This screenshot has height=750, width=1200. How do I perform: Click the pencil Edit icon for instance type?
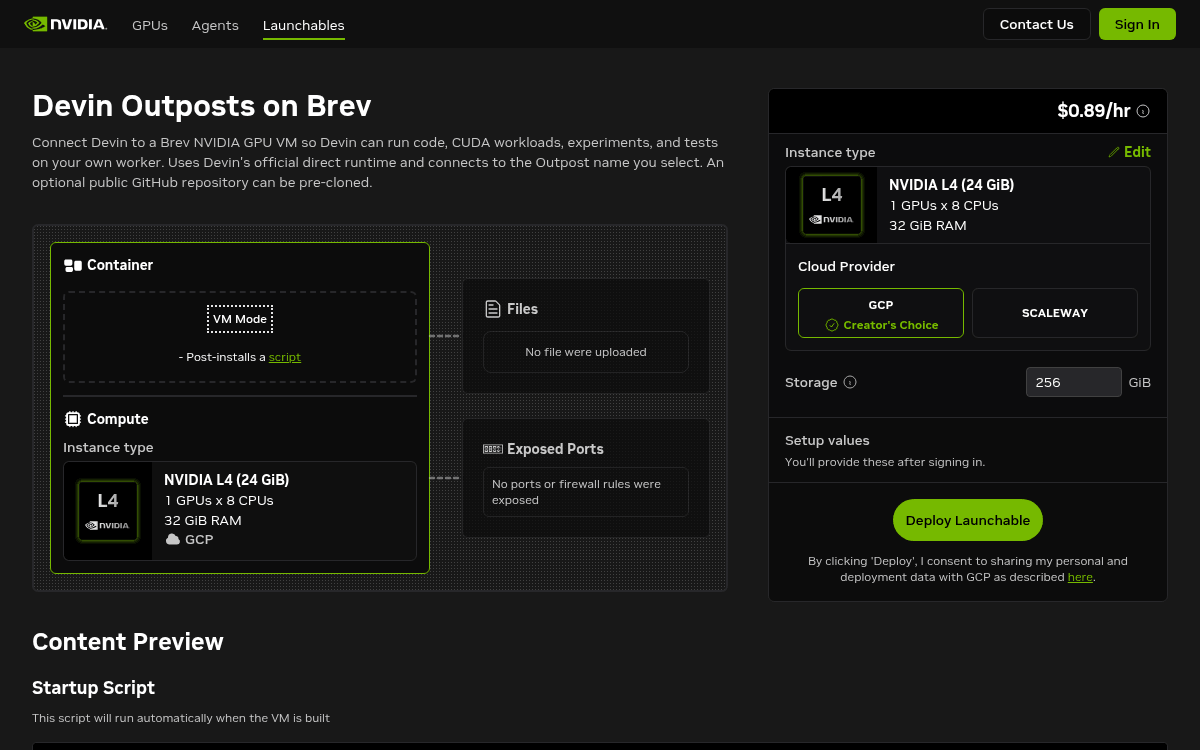pyautogui.click(x=1114, y=152)
